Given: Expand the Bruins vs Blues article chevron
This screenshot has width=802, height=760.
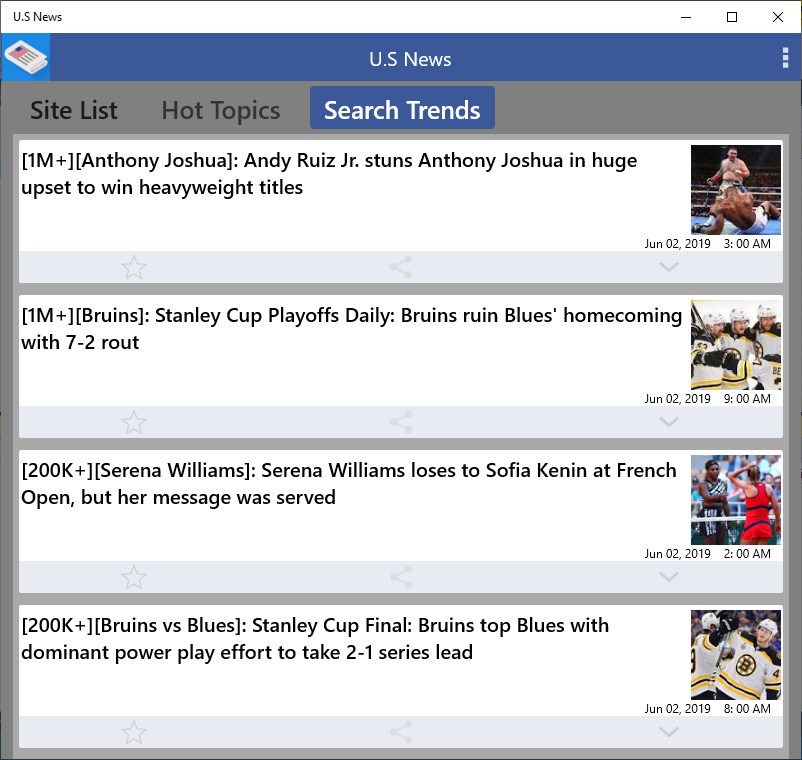Looking at the screenshot, I should tap(669, 732).
